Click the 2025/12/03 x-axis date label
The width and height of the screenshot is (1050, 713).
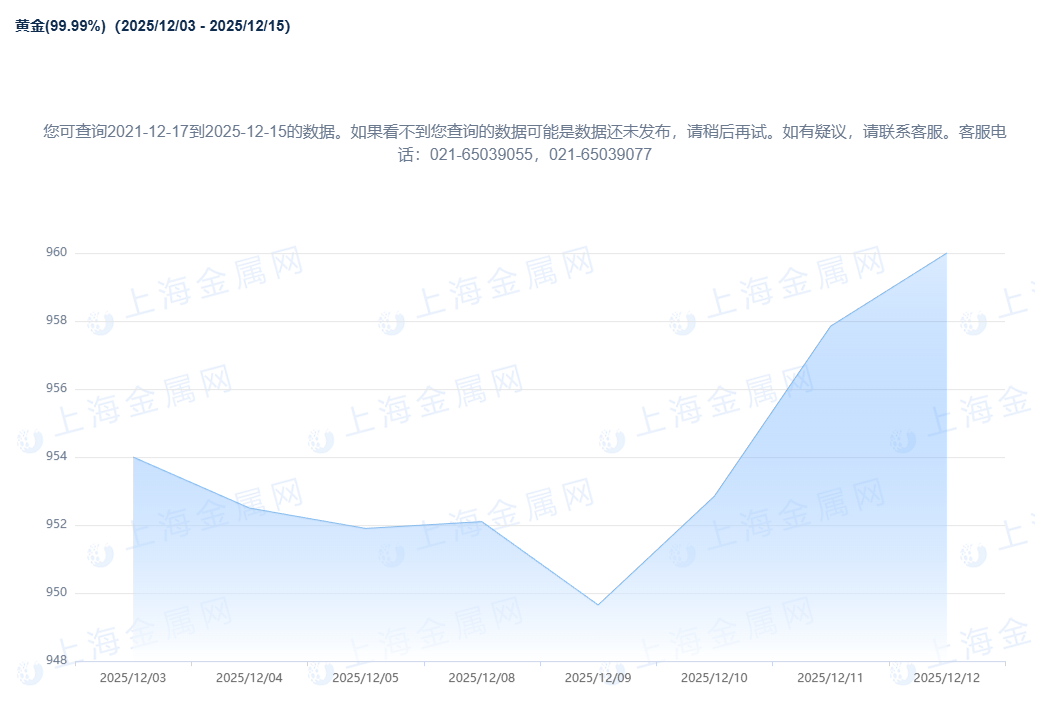click(133, 678)
